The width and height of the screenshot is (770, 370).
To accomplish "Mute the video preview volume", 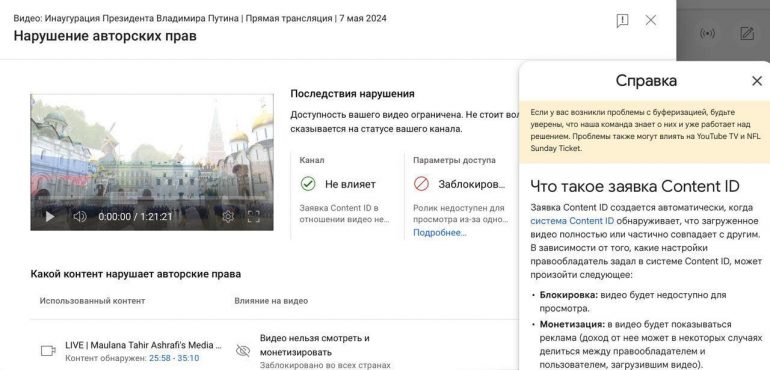I will point(80,216).
